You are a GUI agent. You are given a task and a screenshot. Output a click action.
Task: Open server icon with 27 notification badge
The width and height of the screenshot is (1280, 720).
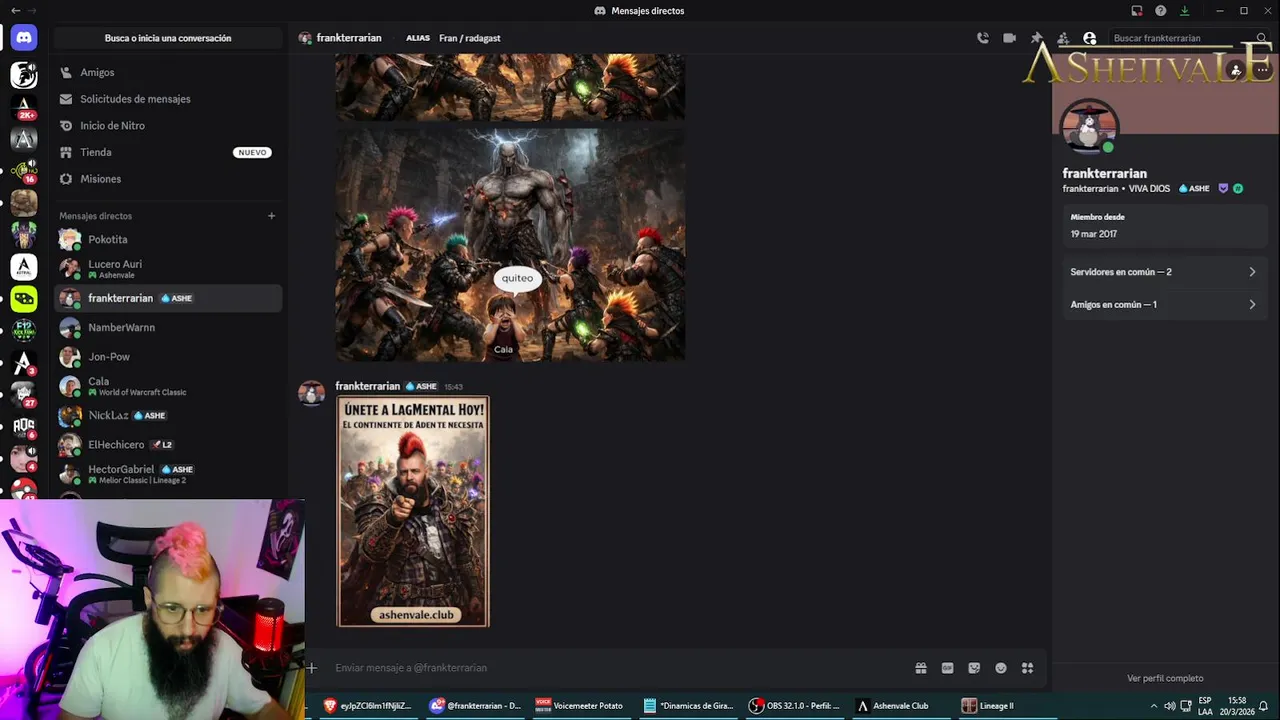(24, 395)
